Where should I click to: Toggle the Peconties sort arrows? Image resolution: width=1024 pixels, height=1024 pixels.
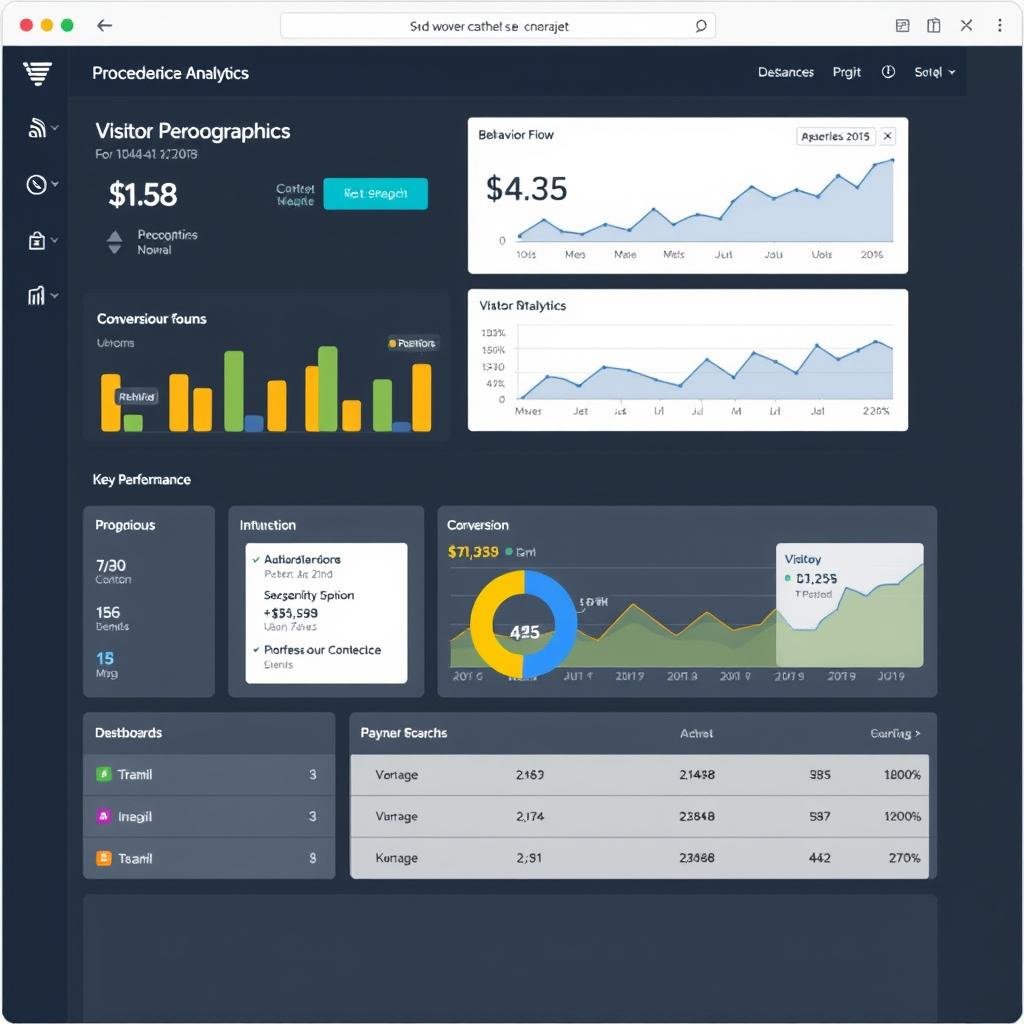tap(115, 242)
